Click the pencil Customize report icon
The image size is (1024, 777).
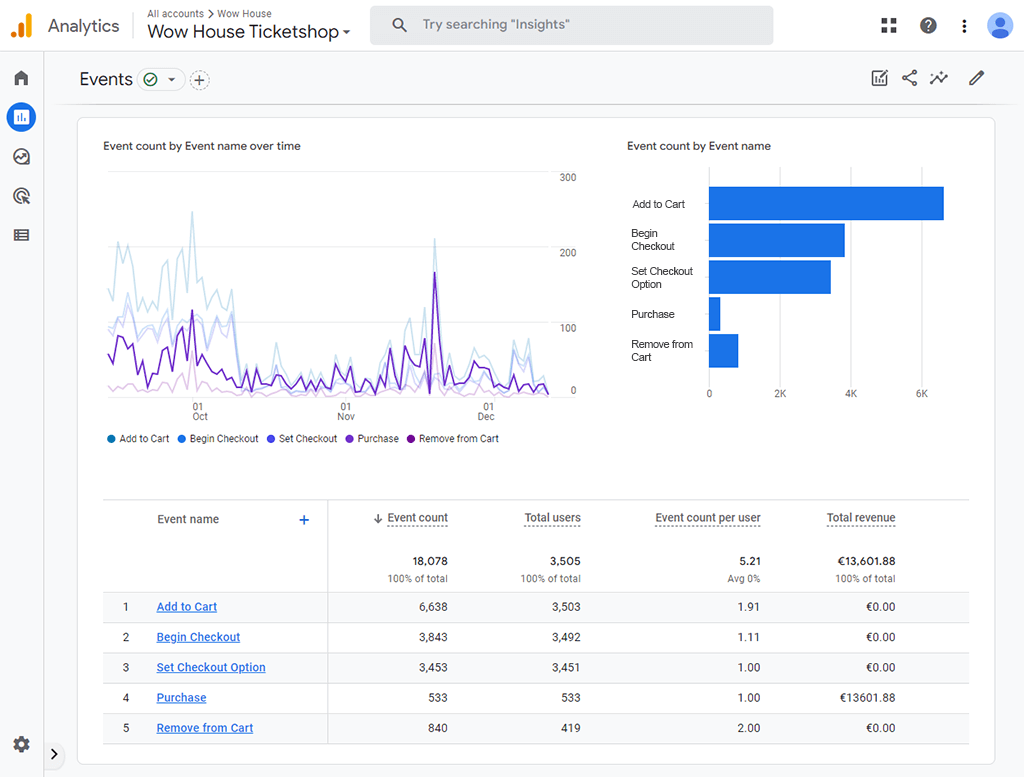pyautogui.click(x=976, y=78)
